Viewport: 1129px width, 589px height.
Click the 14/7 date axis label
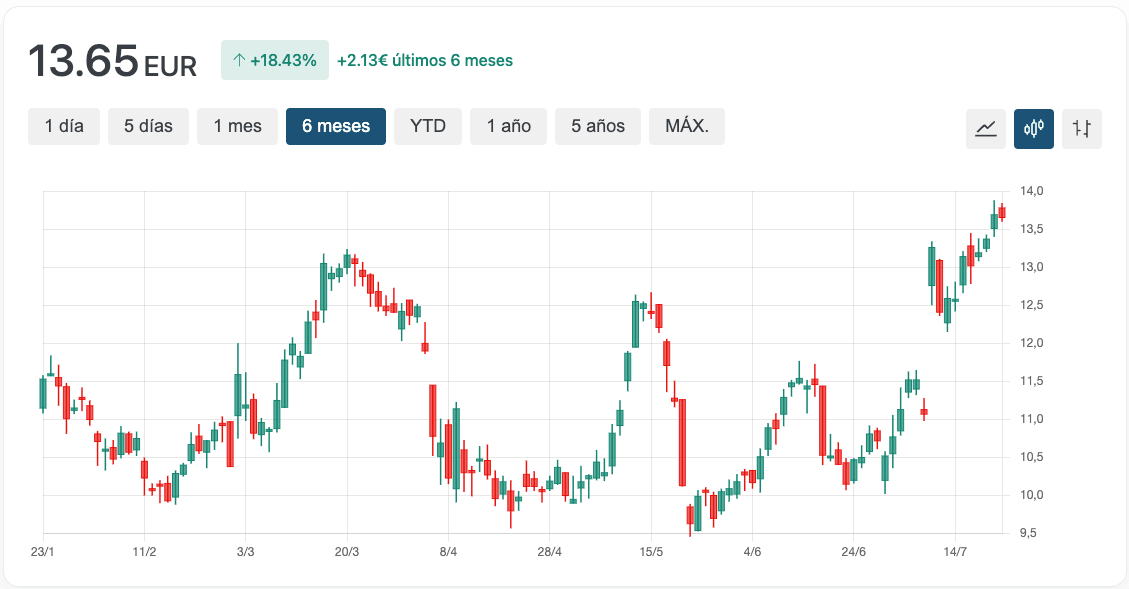pos(955,552)
